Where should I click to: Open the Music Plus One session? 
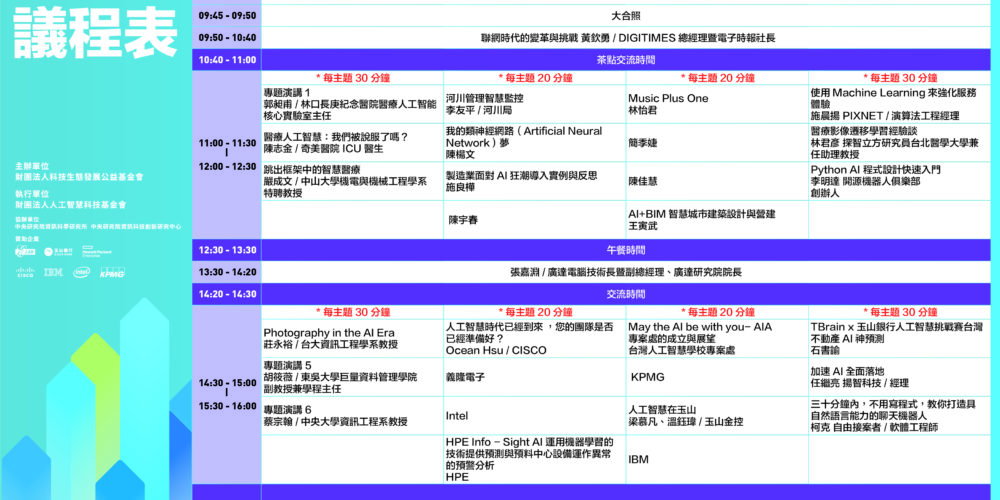tap(668, 105)
